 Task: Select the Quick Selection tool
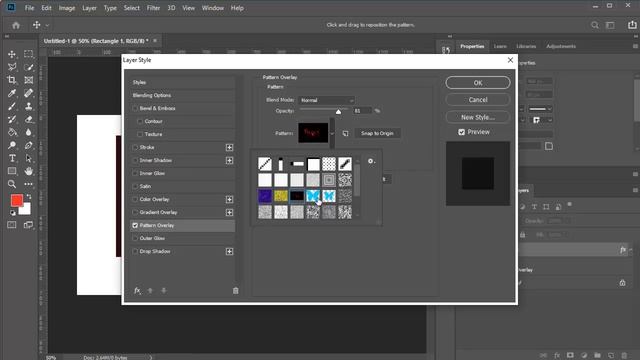point(29,67)
